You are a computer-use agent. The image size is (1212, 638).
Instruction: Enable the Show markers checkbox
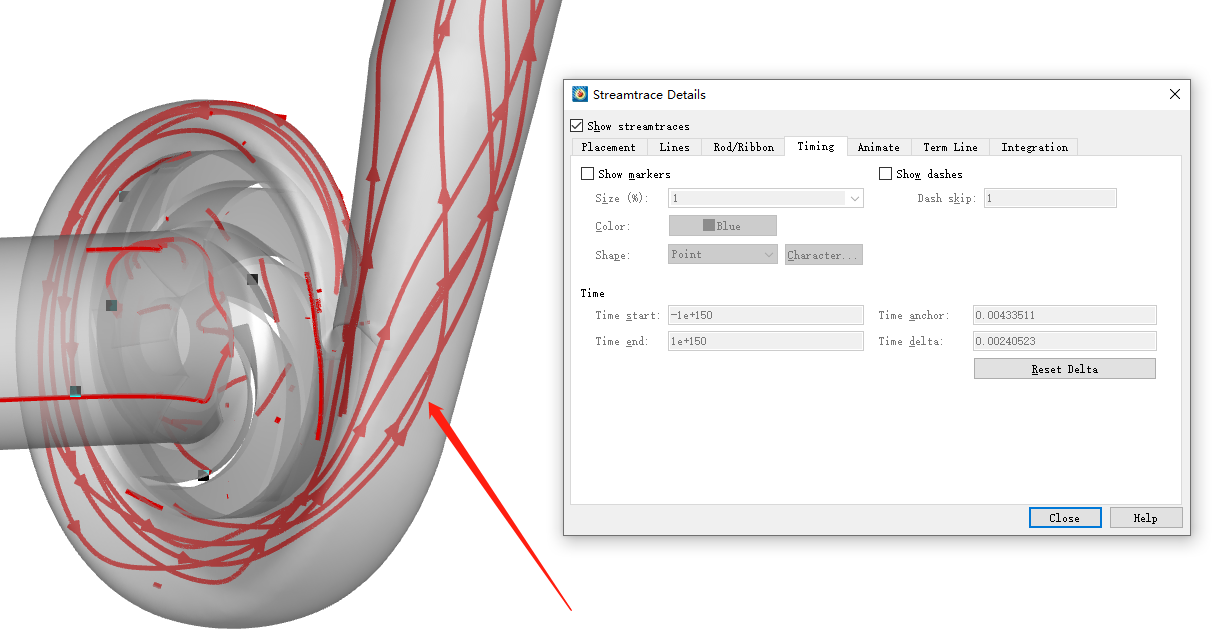click(588, 174)
